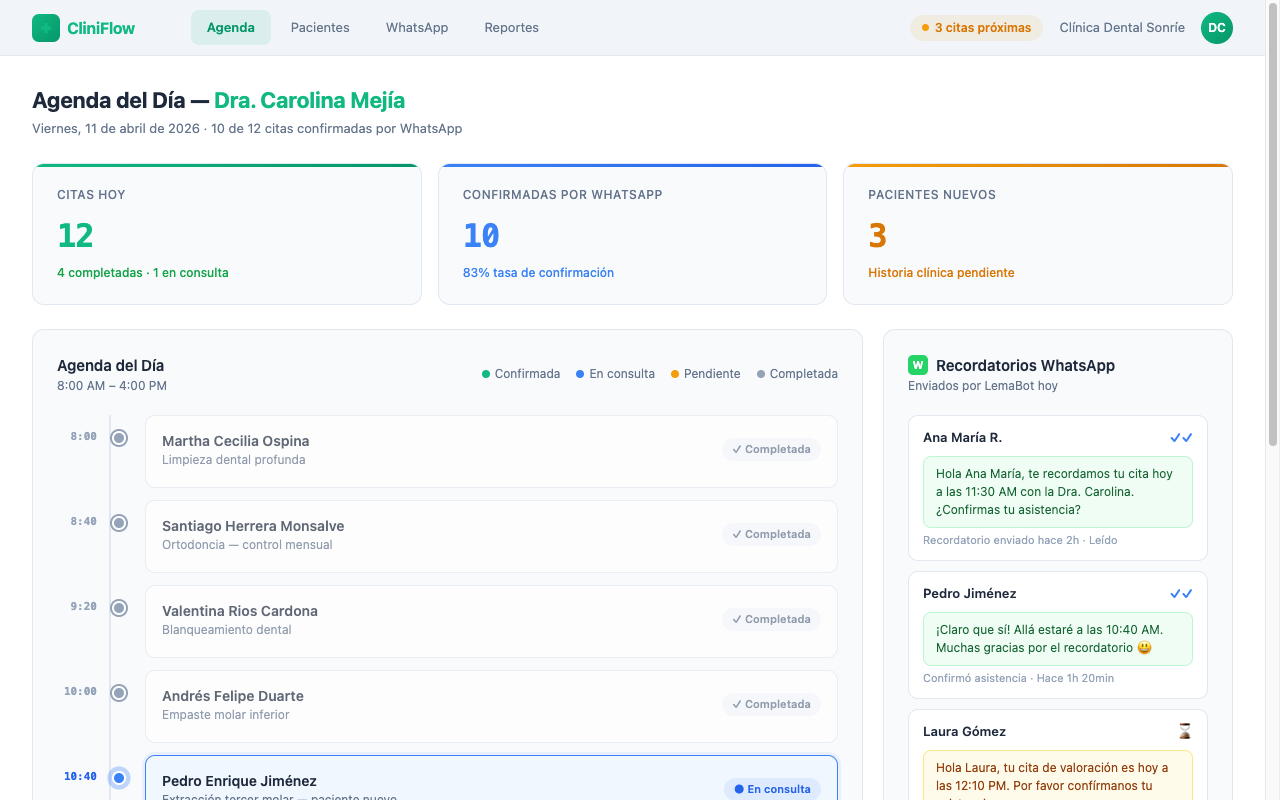
Task: Click the blue double checkmarks on Ana María's reminder
Action: tap(1182, 437)
